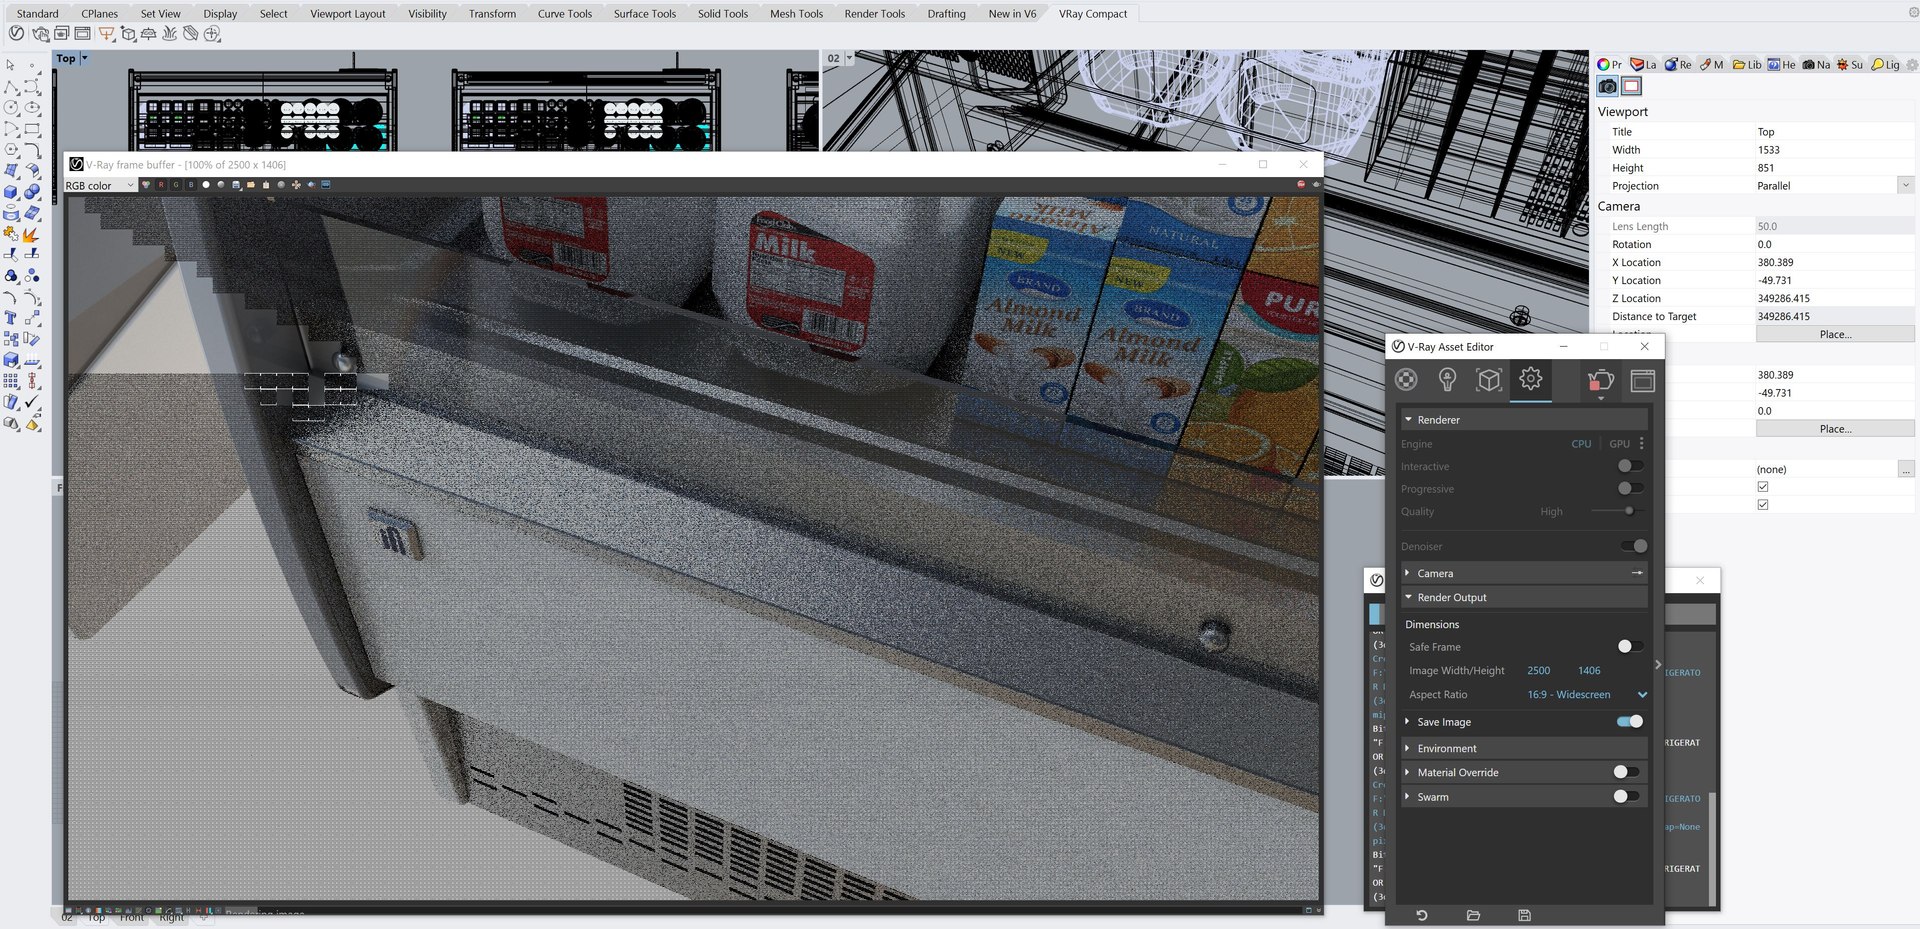The image size is (1920, 929).
Task: Toggle the Swarm switch
Action: pyautogui.click(x=1626, y=797)
